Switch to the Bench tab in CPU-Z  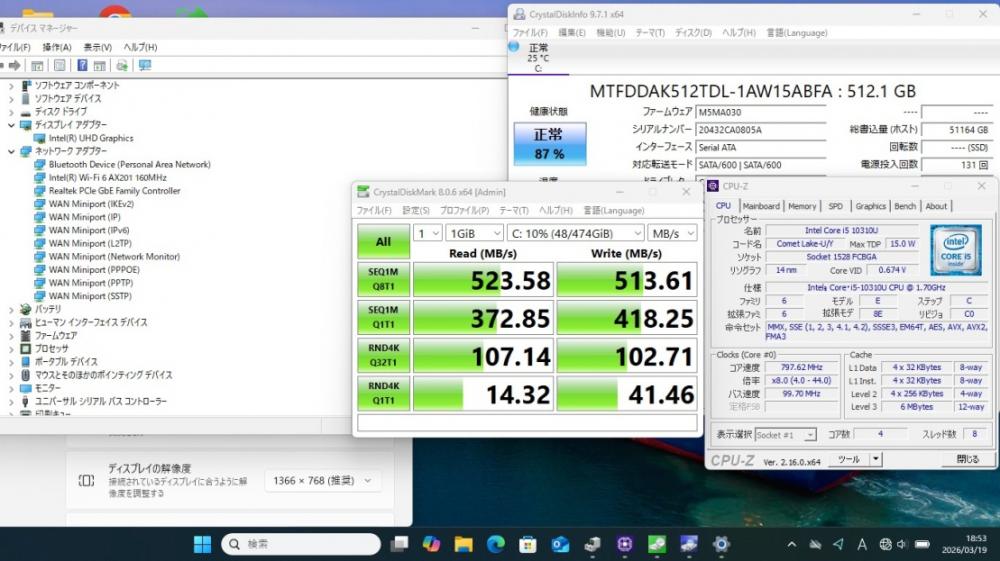pyautogui.click(x=905, y=206)
